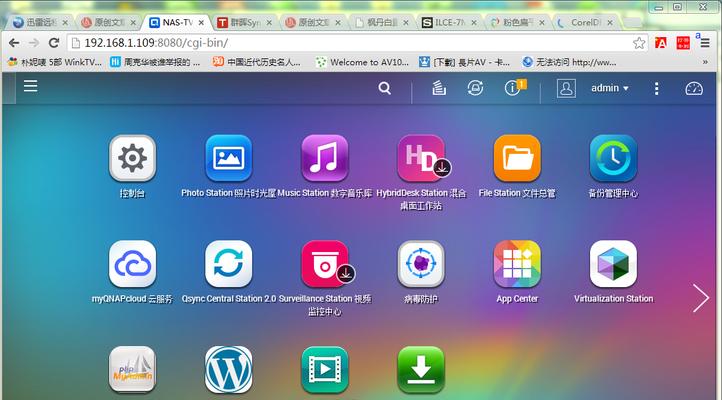722x400 pixels.
Task: Open the three-dot more options menu
Action: (x=657, y=88)
